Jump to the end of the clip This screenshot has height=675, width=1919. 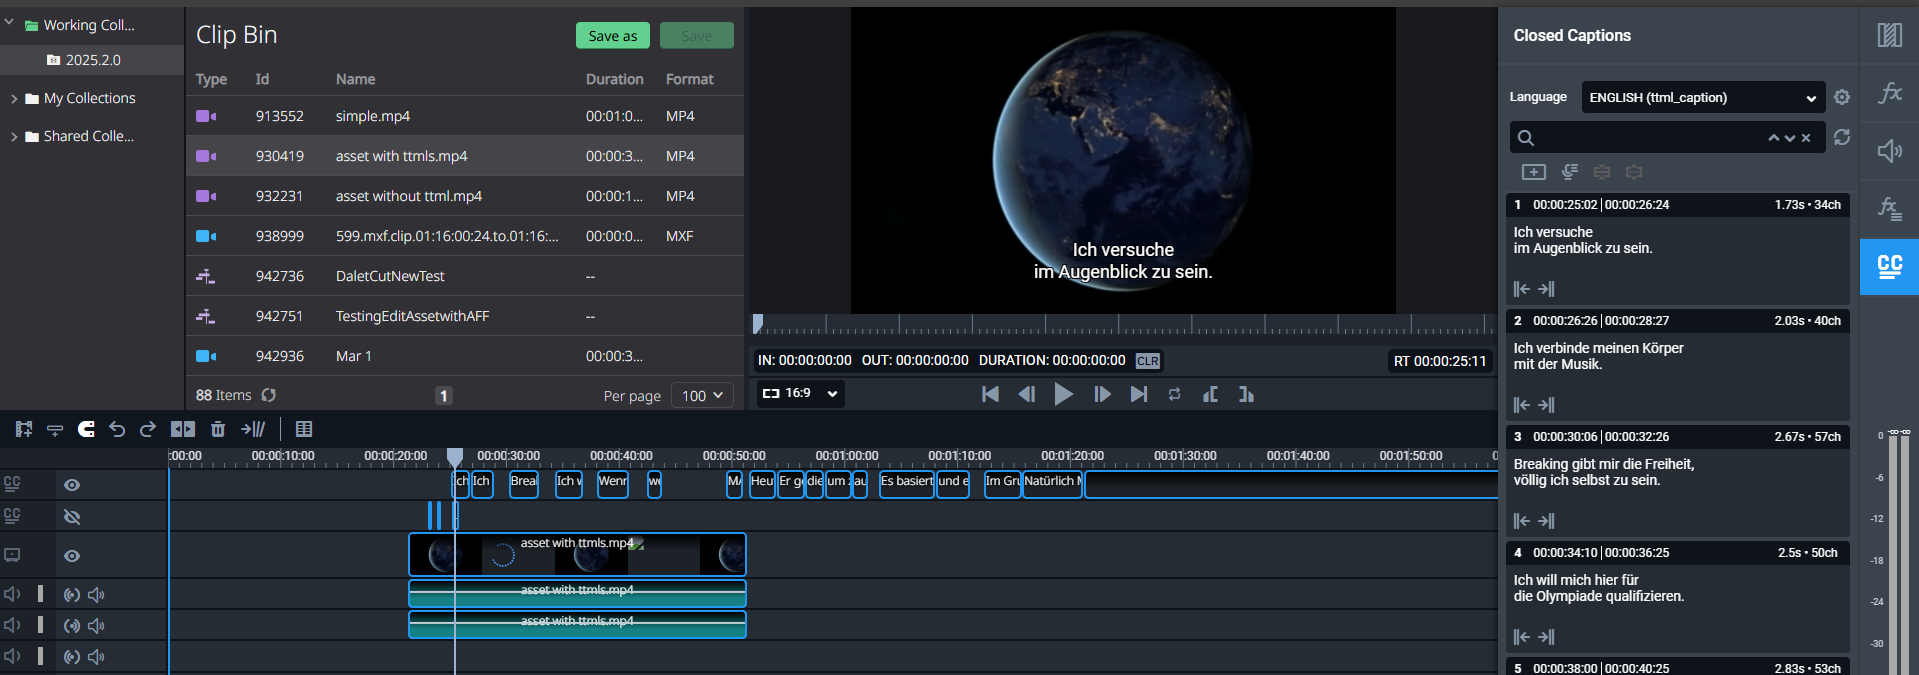pyautogui.click(x=1139, y=394)
